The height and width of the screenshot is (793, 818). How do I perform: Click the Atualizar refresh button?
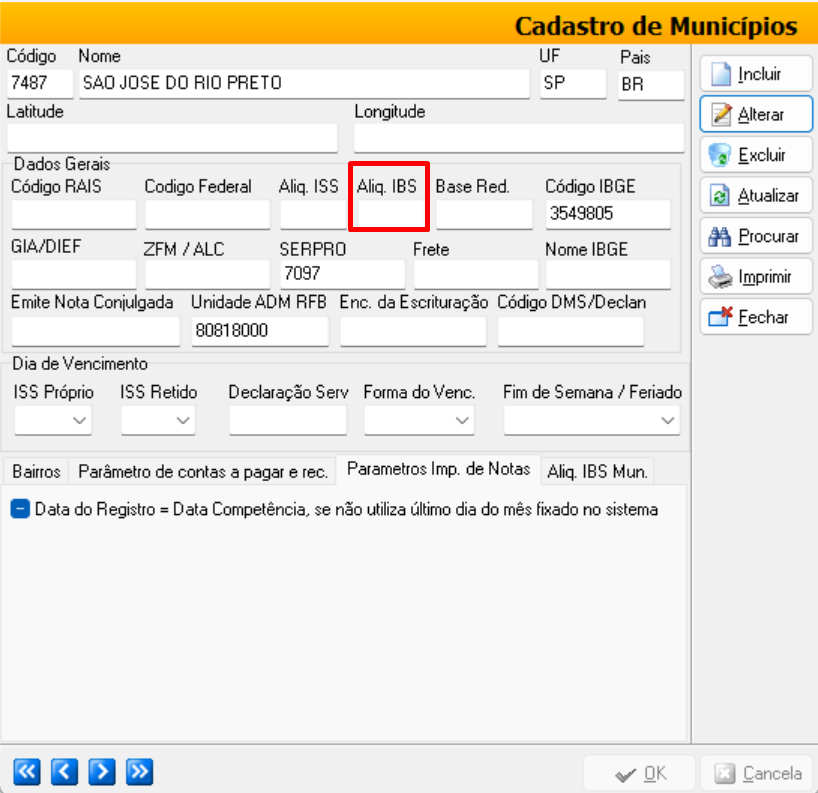tap(756, 196)
